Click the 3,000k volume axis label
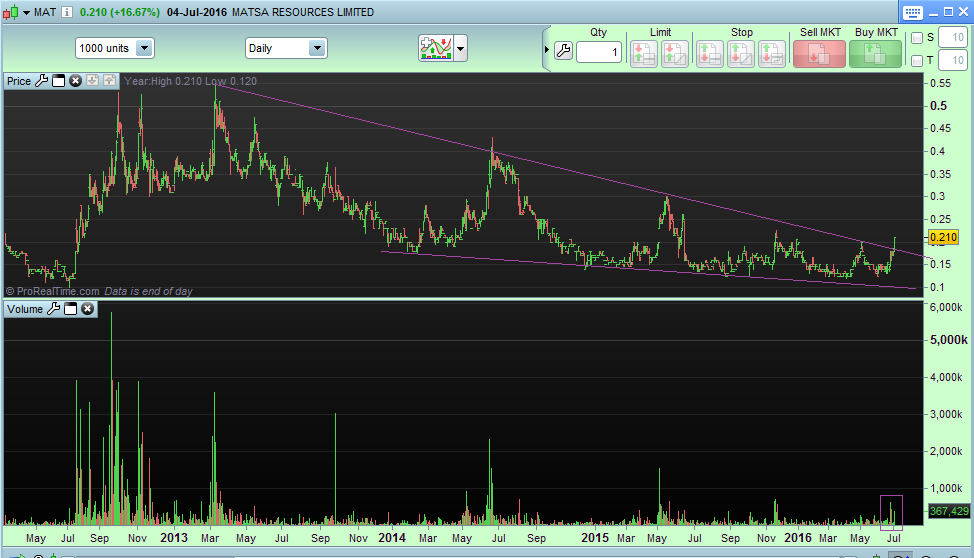 [946, 414]
